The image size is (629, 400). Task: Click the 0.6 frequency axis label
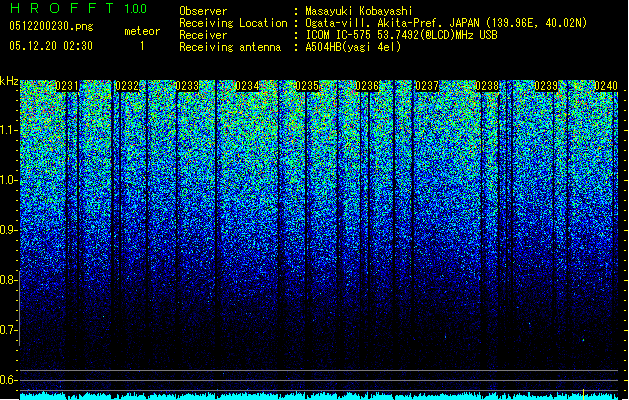[x=9, y=380]
